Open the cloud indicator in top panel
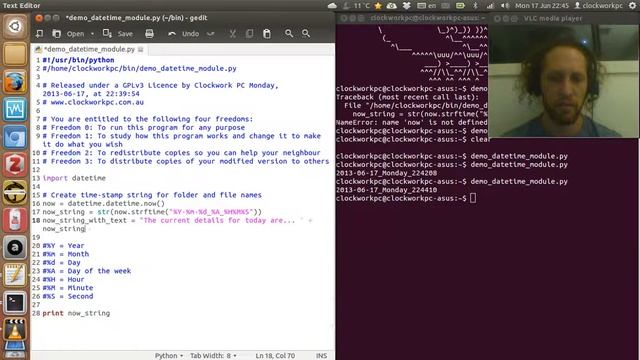This screenshot has height=360, width=640. coord(332,6)
